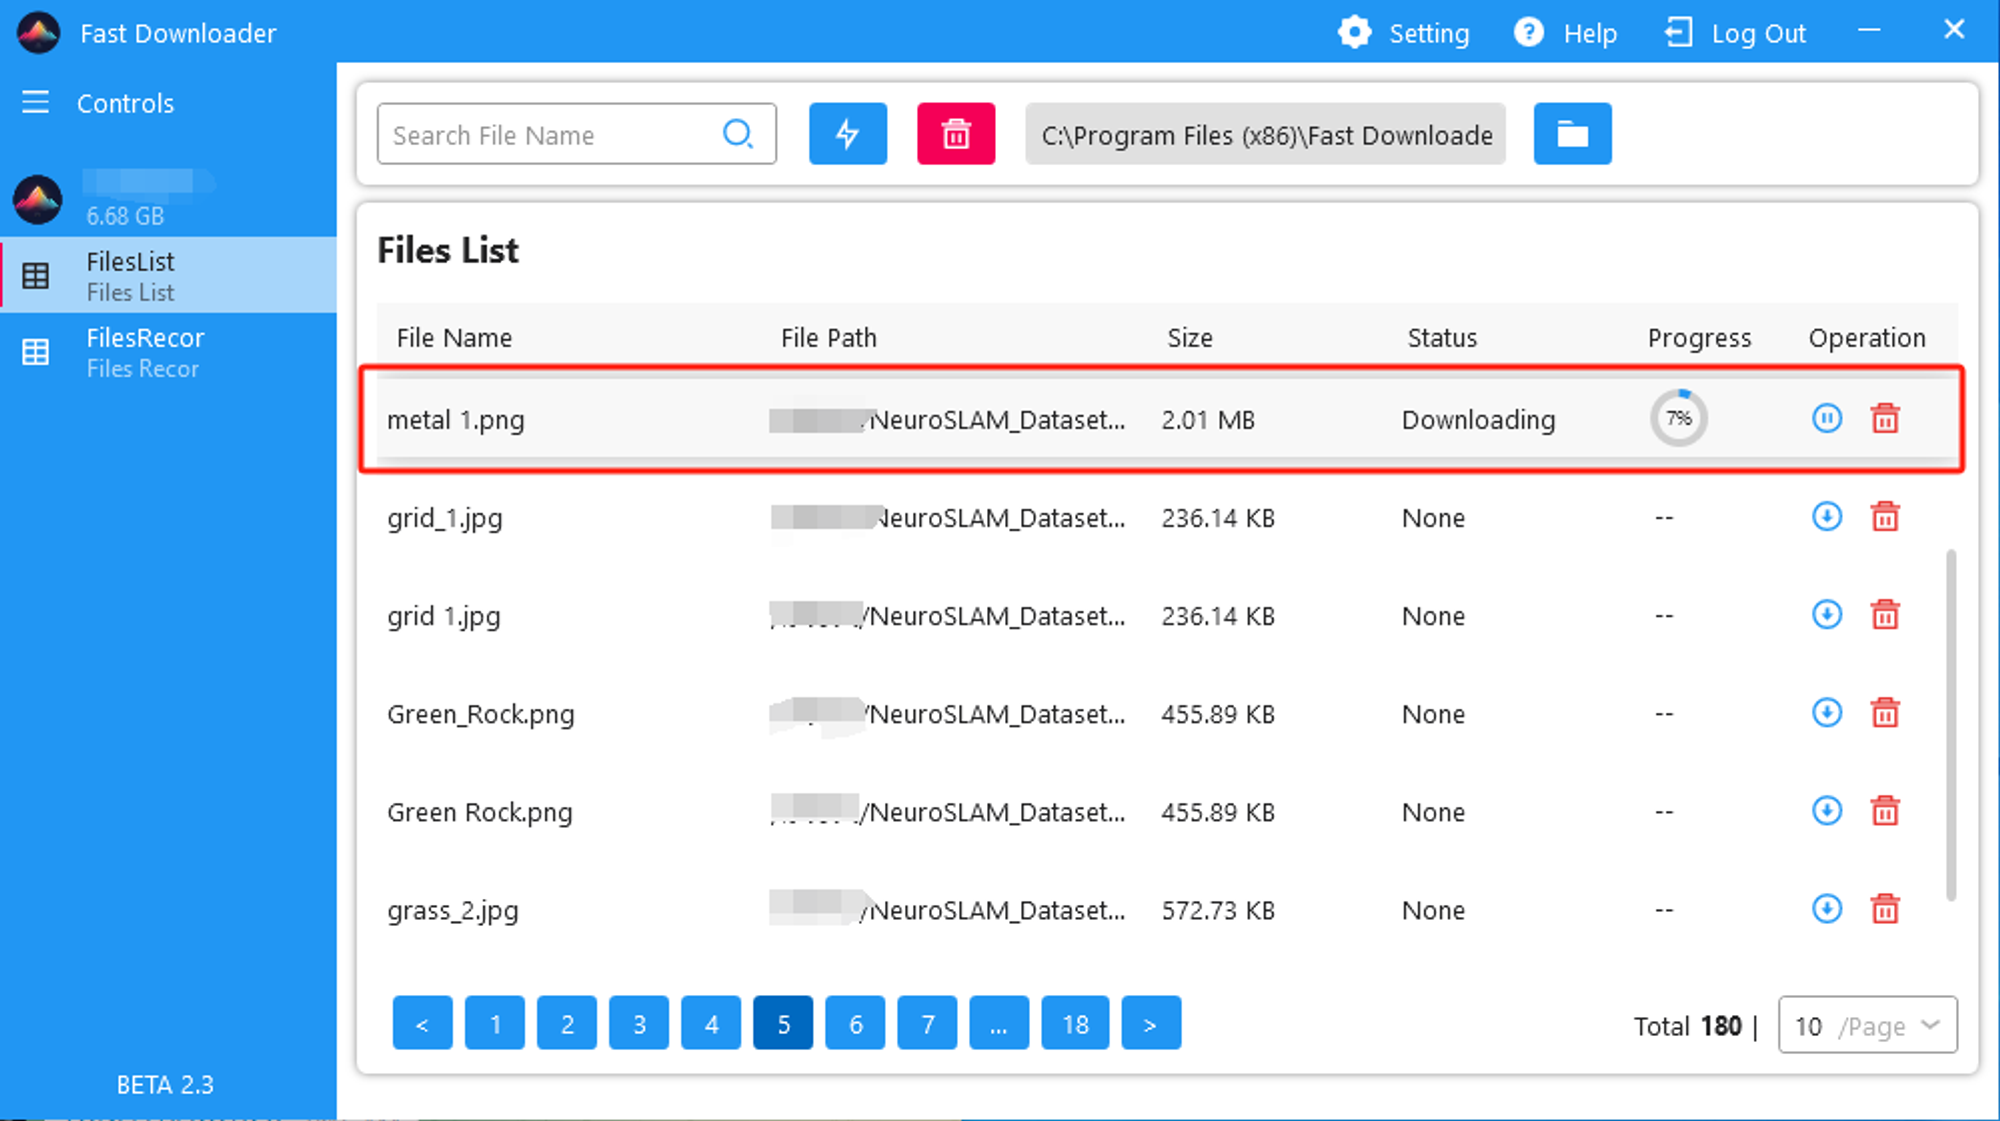Go to page 2
This screenshot has height=1121, width=2000.
tap(567, 1023)
